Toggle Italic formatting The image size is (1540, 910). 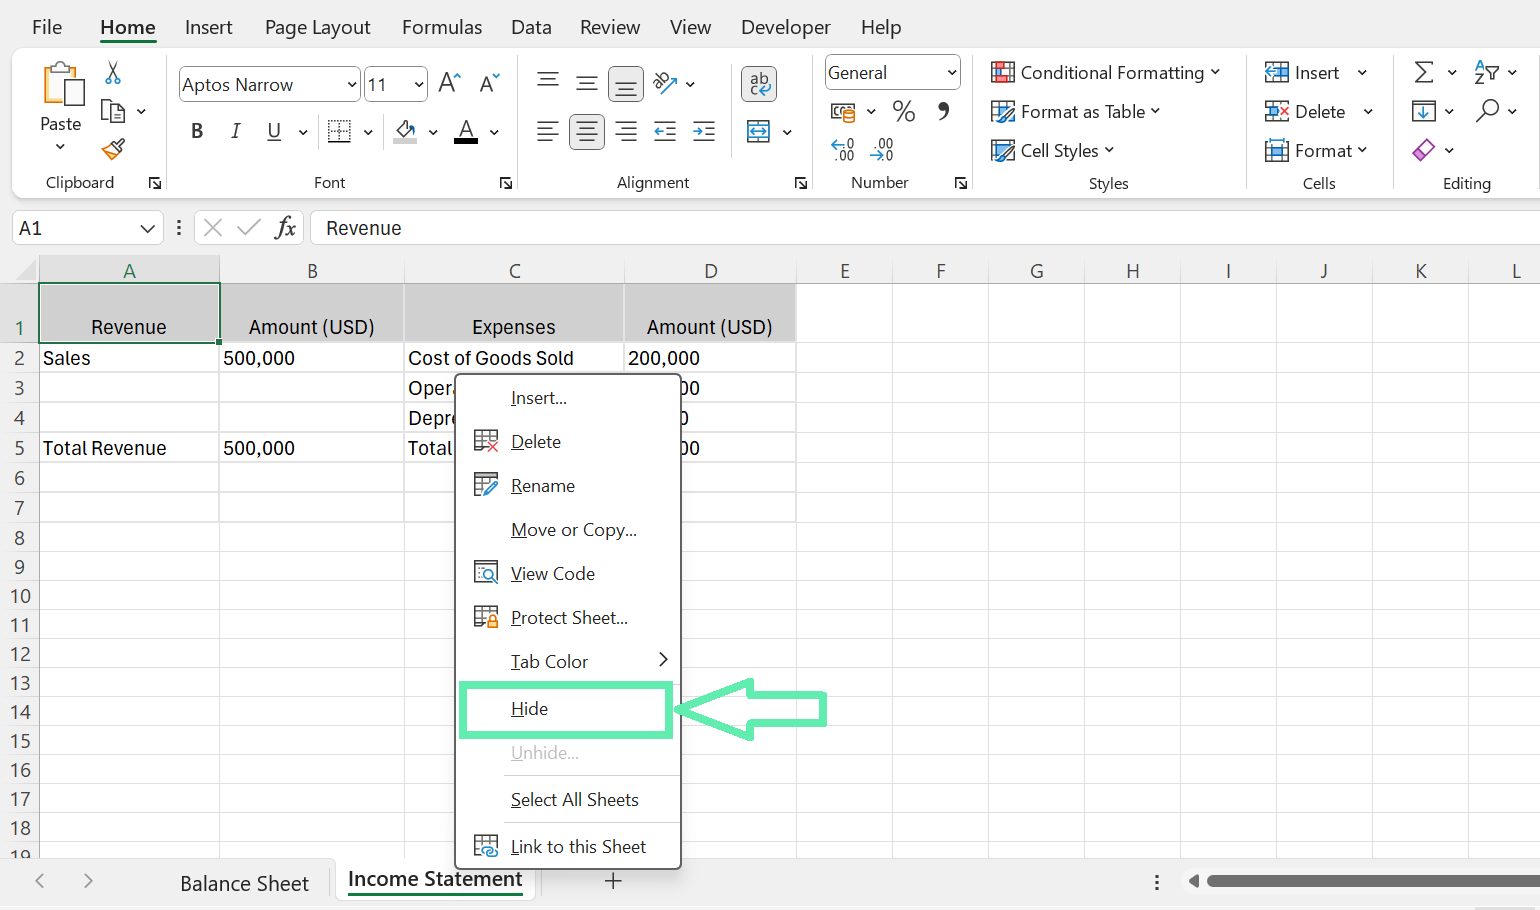(236, 131)
